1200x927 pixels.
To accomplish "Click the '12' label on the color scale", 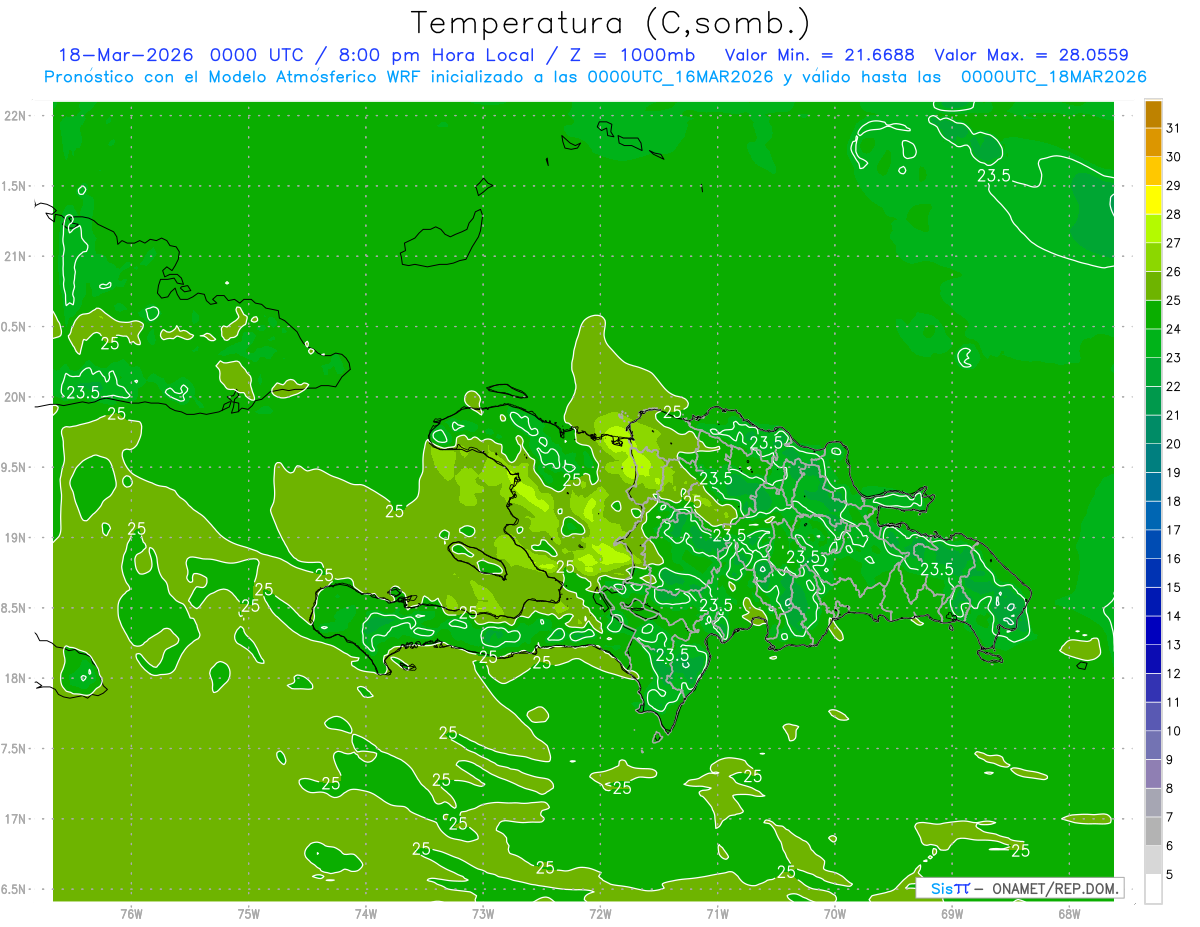I will point(1174,674).
